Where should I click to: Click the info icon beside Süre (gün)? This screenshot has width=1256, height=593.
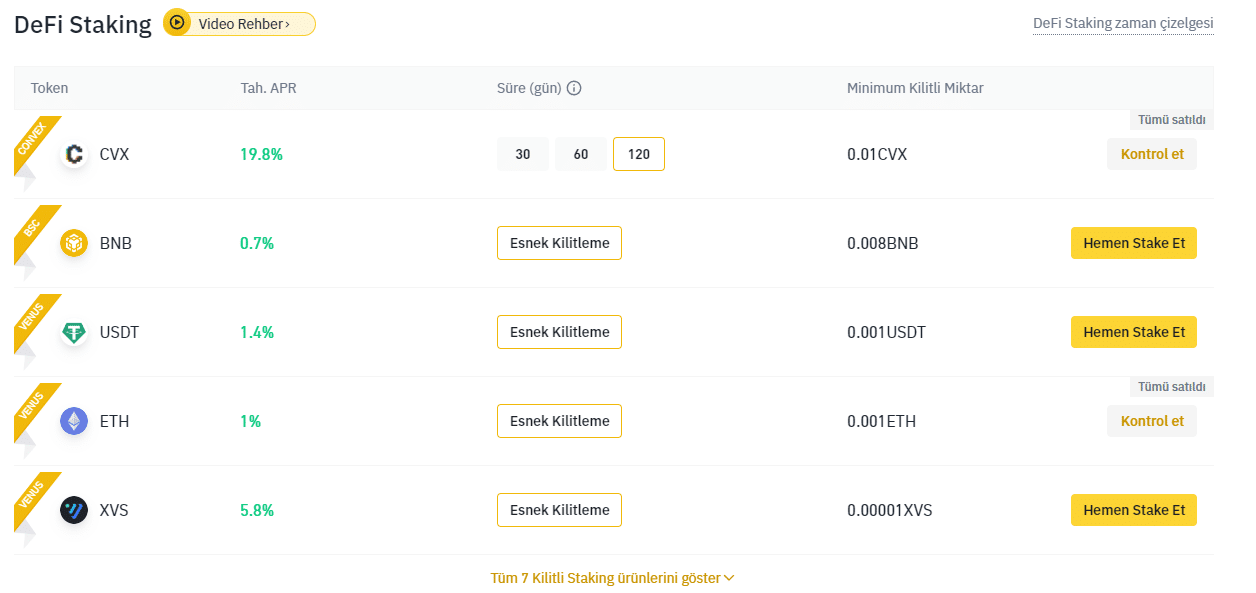(574, 88)
